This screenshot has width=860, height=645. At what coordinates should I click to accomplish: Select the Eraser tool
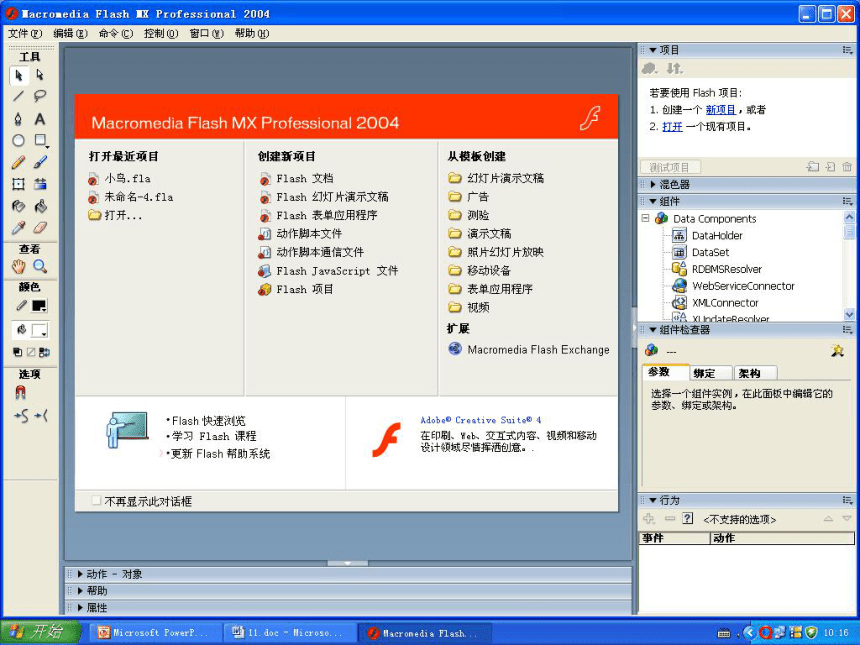click(40, 228)
